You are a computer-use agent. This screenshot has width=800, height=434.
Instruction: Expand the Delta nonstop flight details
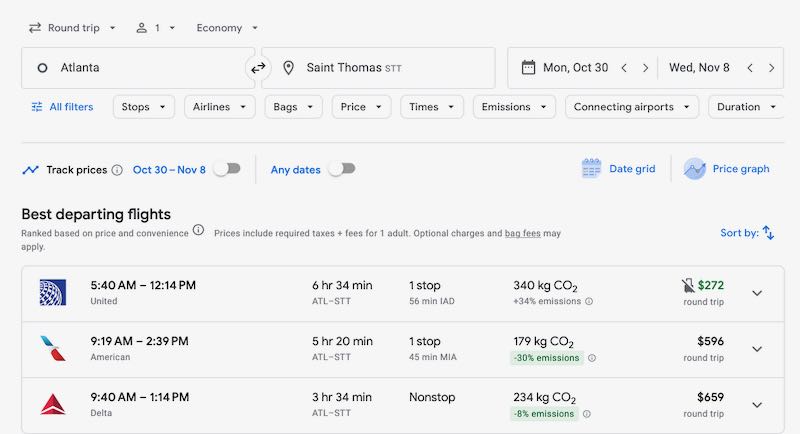[x=757, y=405]
